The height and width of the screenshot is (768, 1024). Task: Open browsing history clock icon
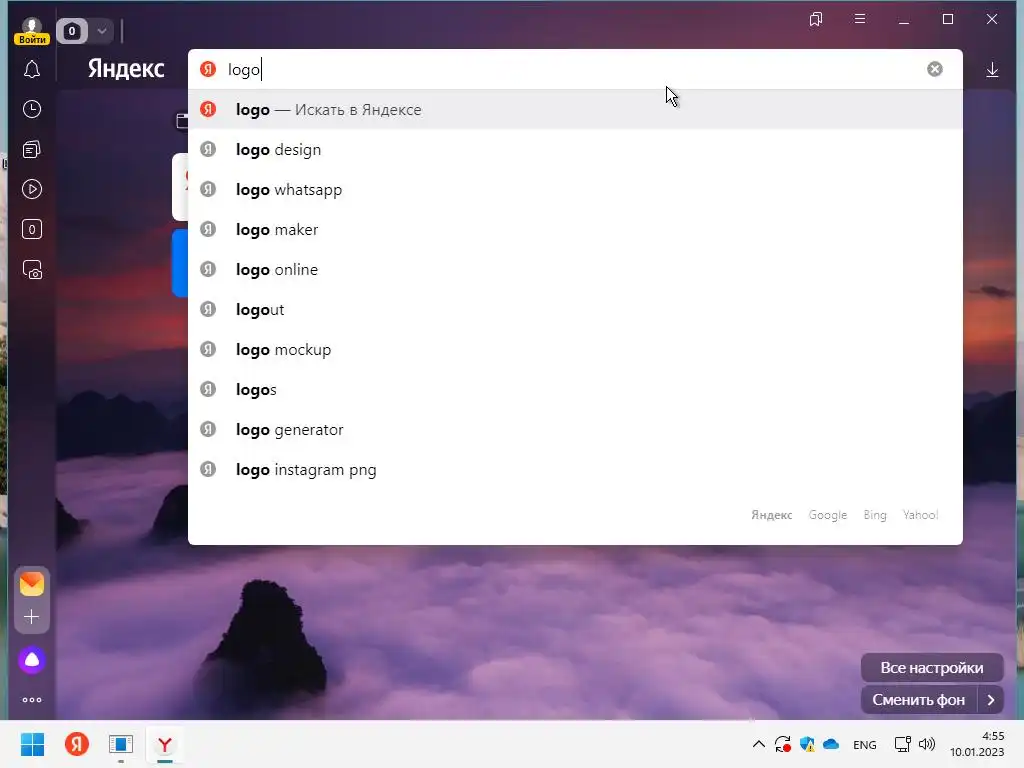click(x=31, y=109)
